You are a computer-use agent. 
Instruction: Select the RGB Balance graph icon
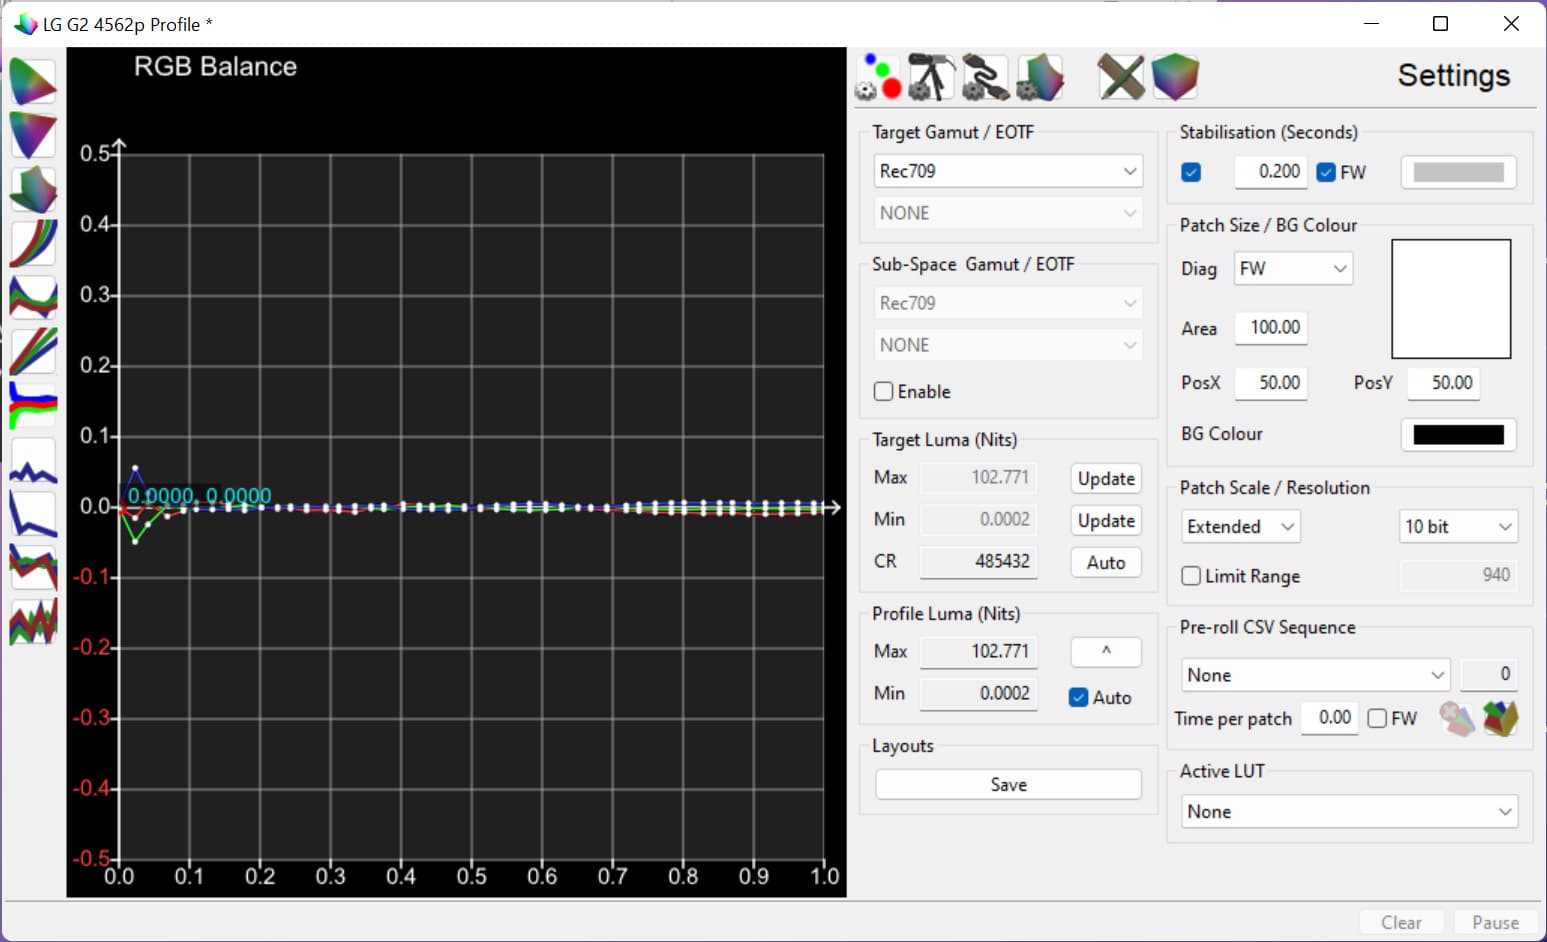[33, 405]
